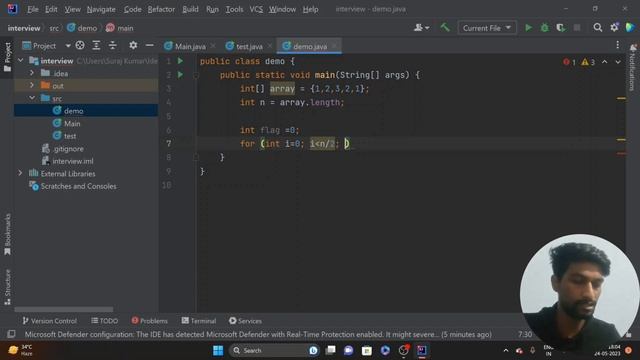The width and height of the screenshot is (640, 360).
Task: Open the Build menu
Action: pyautogui.click(x=190, y=9)
